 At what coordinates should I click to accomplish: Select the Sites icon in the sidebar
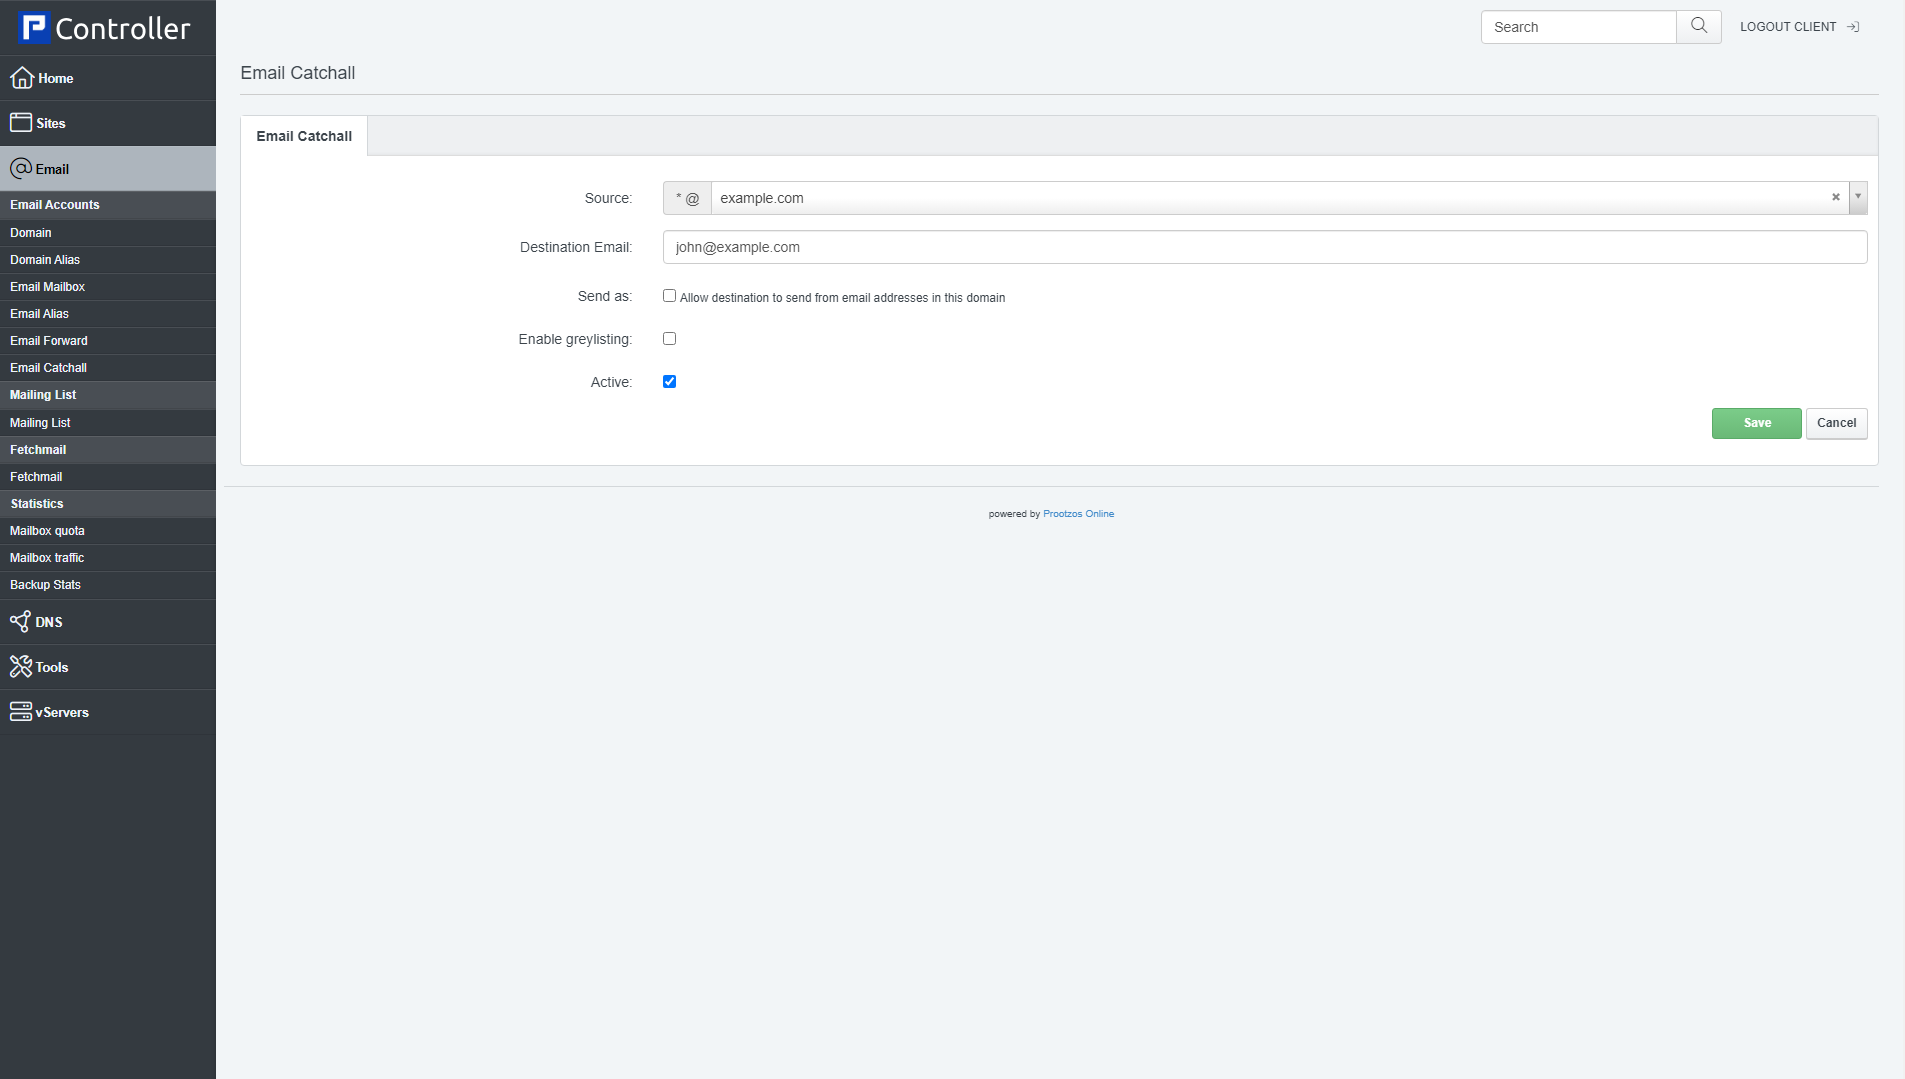click(21, 121)
